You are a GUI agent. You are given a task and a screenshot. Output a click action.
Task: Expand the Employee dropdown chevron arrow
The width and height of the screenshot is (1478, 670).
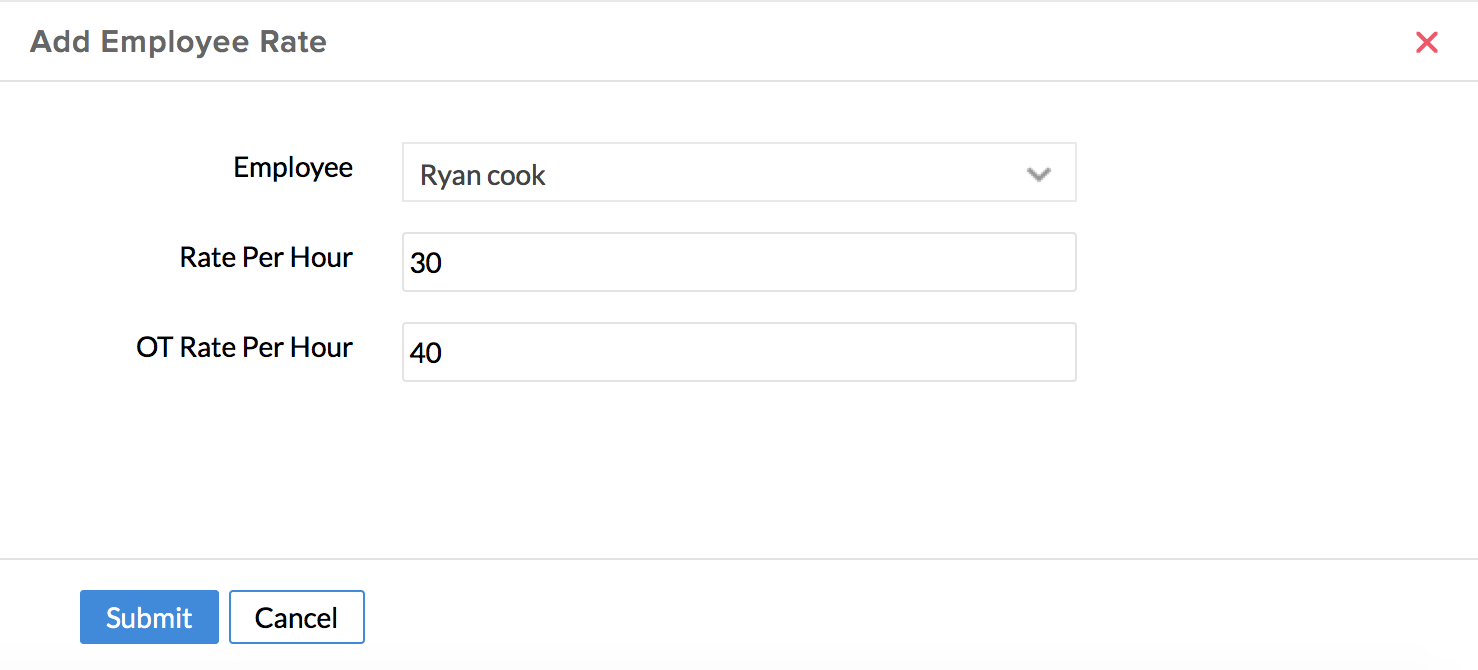tap(1039, 174)
